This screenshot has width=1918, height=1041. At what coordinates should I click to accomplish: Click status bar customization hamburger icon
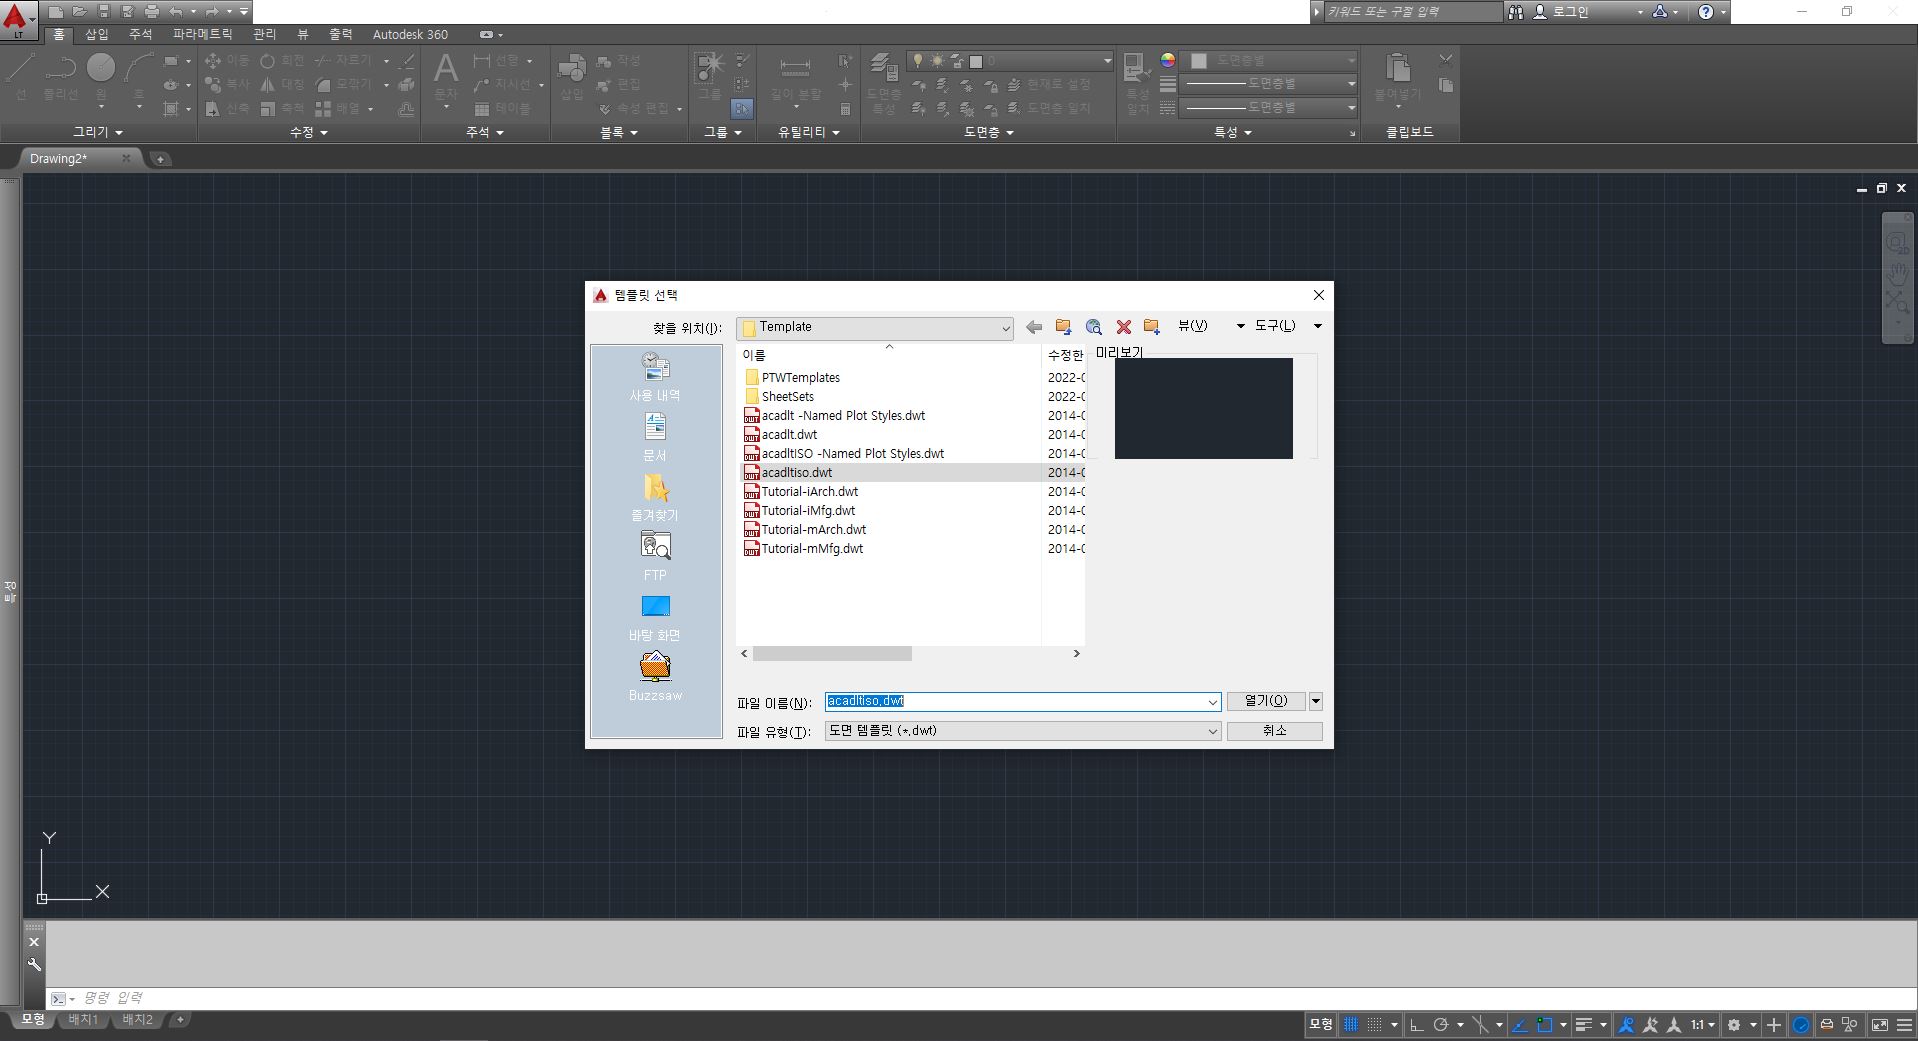(1904, 1025)
